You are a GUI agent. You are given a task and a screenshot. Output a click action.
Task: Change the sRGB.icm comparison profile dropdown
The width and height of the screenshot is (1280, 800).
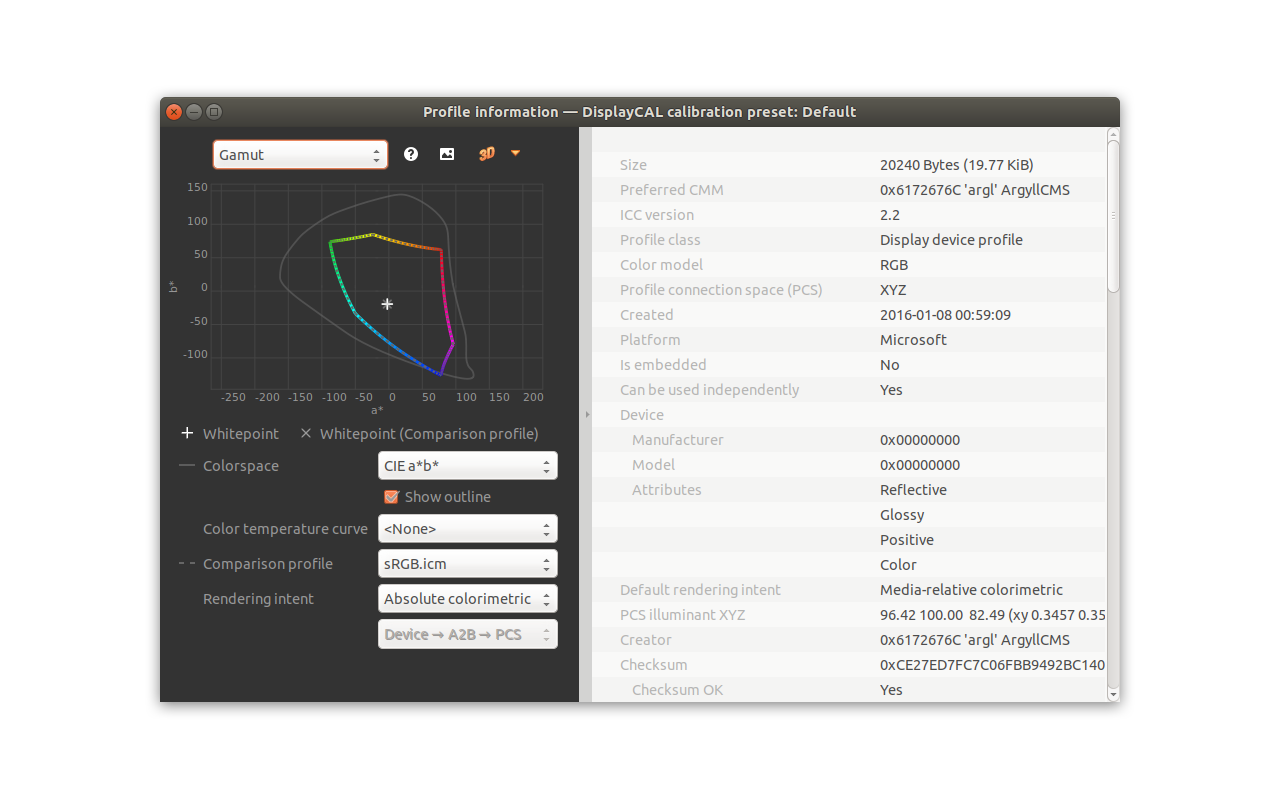point(467,564)
